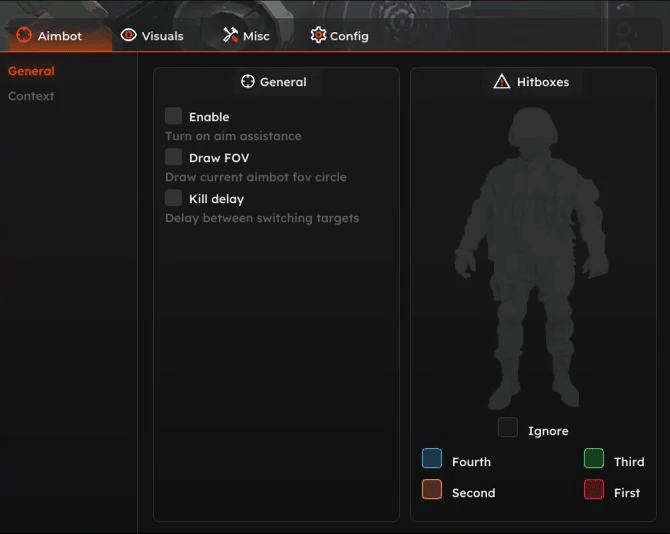The image size is (670, 534).
Task: Switch to the Config tab label
Action: [x=349, y=36]
